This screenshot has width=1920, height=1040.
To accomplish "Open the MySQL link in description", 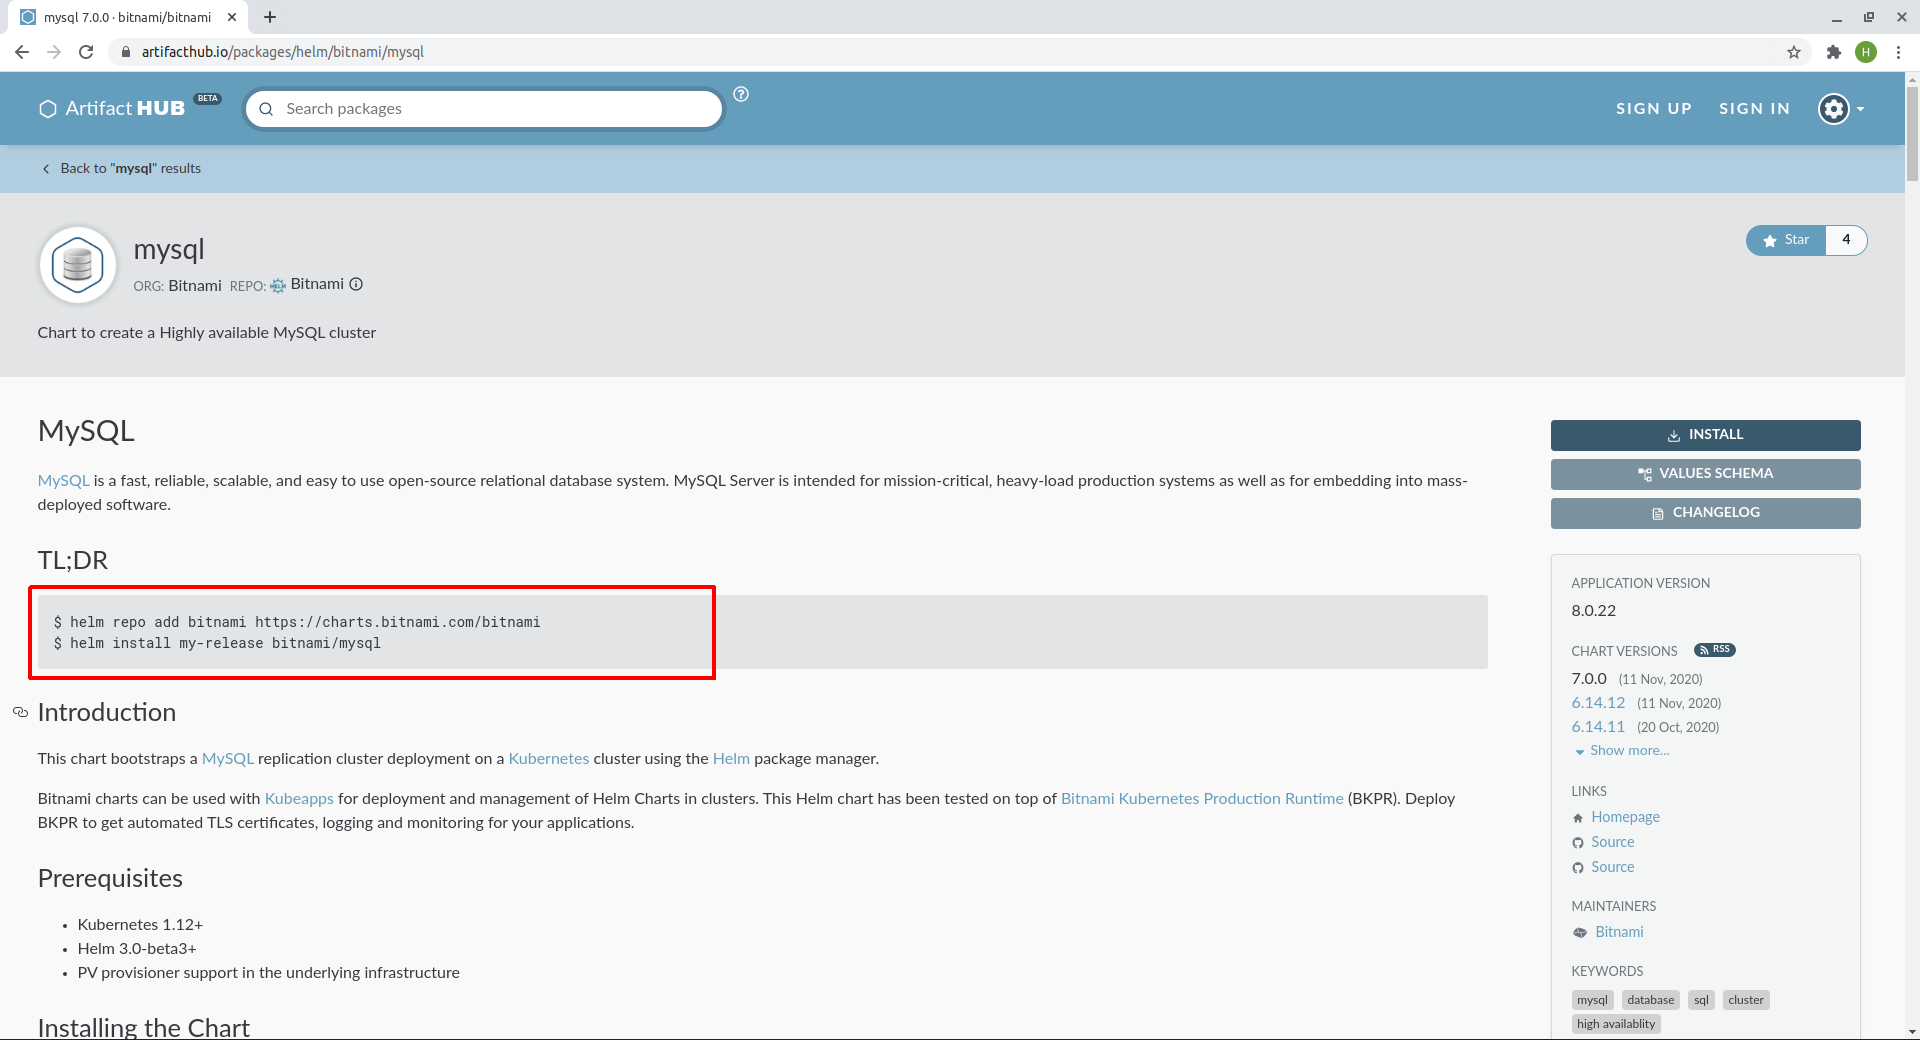I will coord(63,481).
